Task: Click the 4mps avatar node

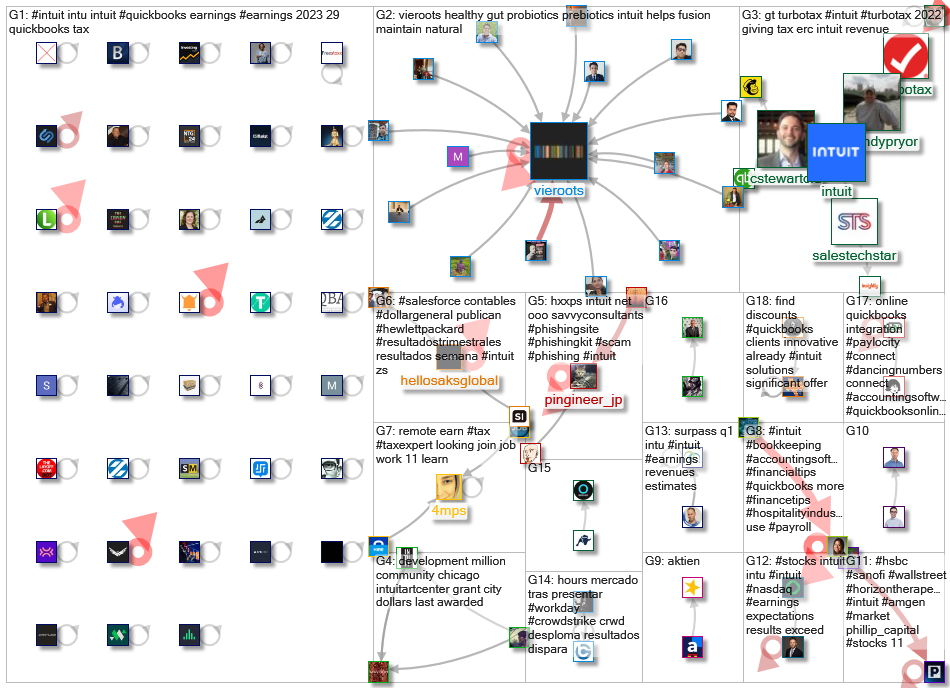Action: 448,488
